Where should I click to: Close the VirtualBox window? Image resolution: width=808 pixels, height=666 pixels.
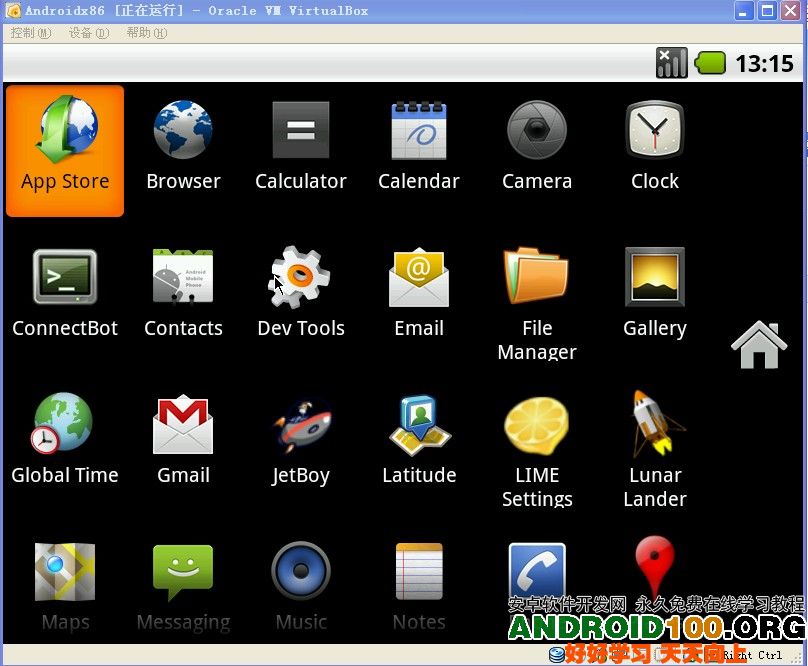tap(791, 11)
